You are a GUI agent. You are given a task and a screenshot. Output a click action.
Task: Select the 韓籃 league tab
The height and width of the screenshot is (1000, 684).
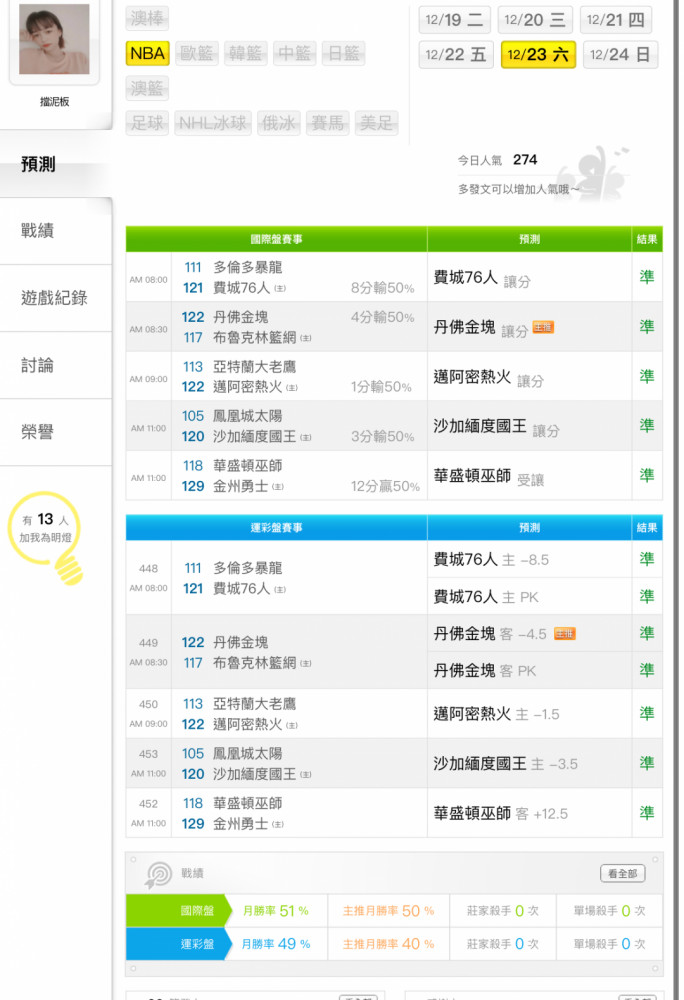[245, 54]
